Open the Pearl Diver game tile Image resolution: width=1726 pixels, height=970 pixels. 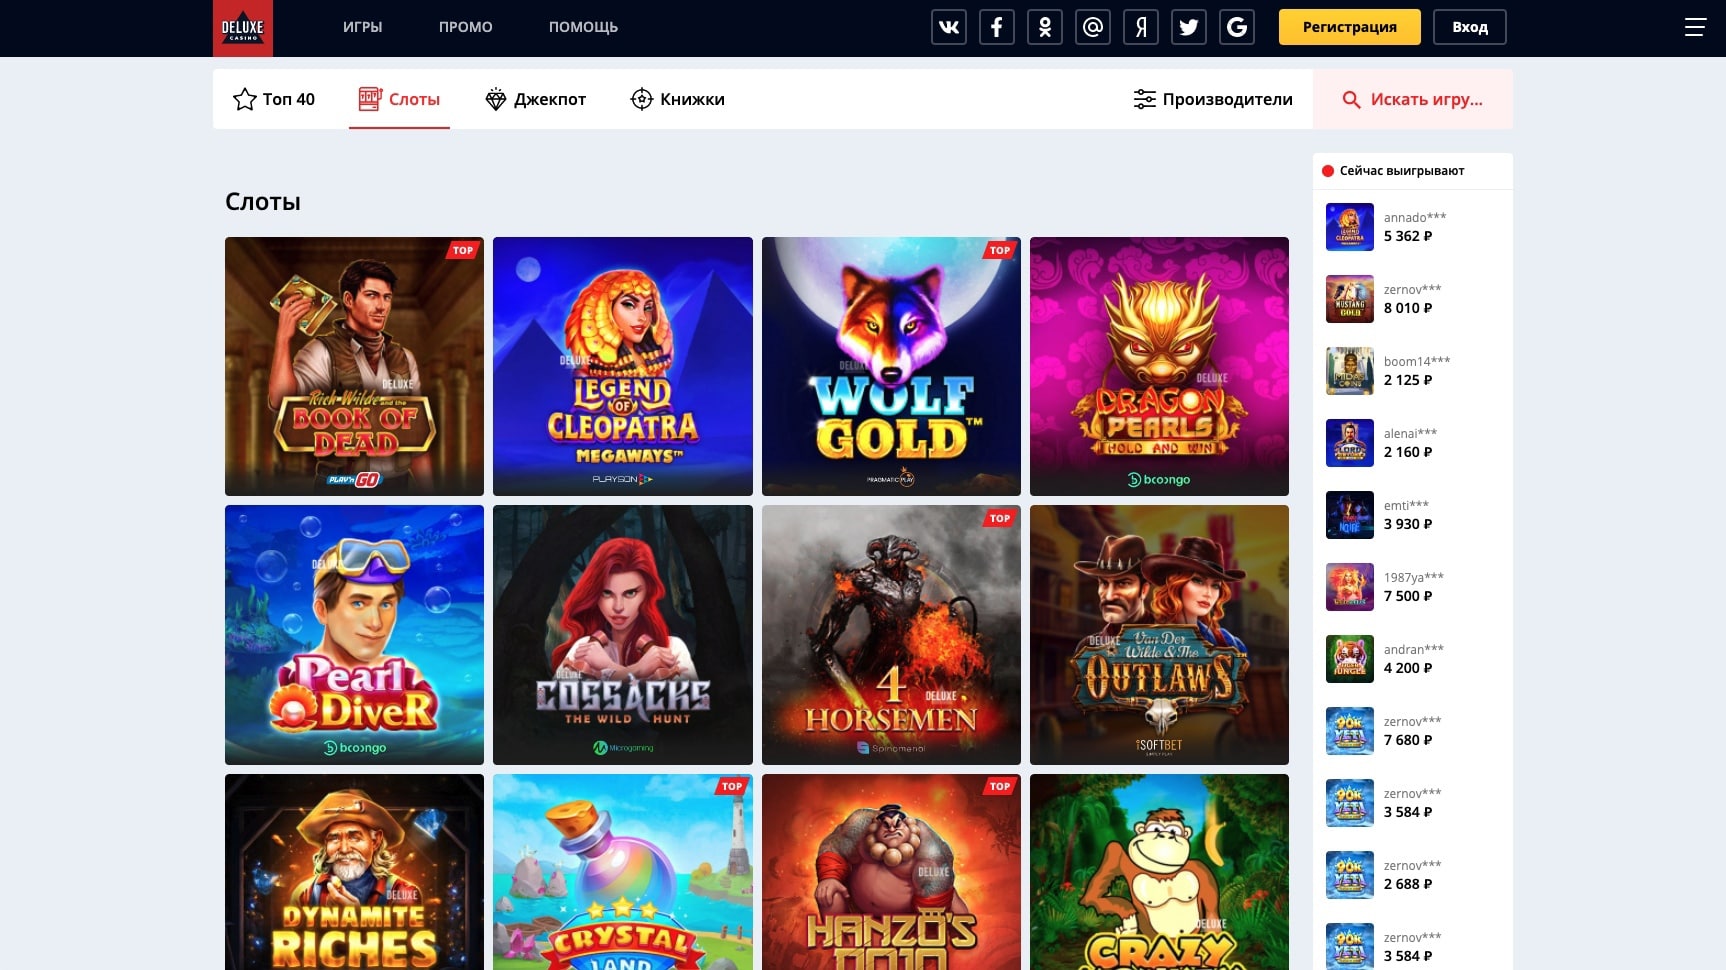(x=354, y=634)
